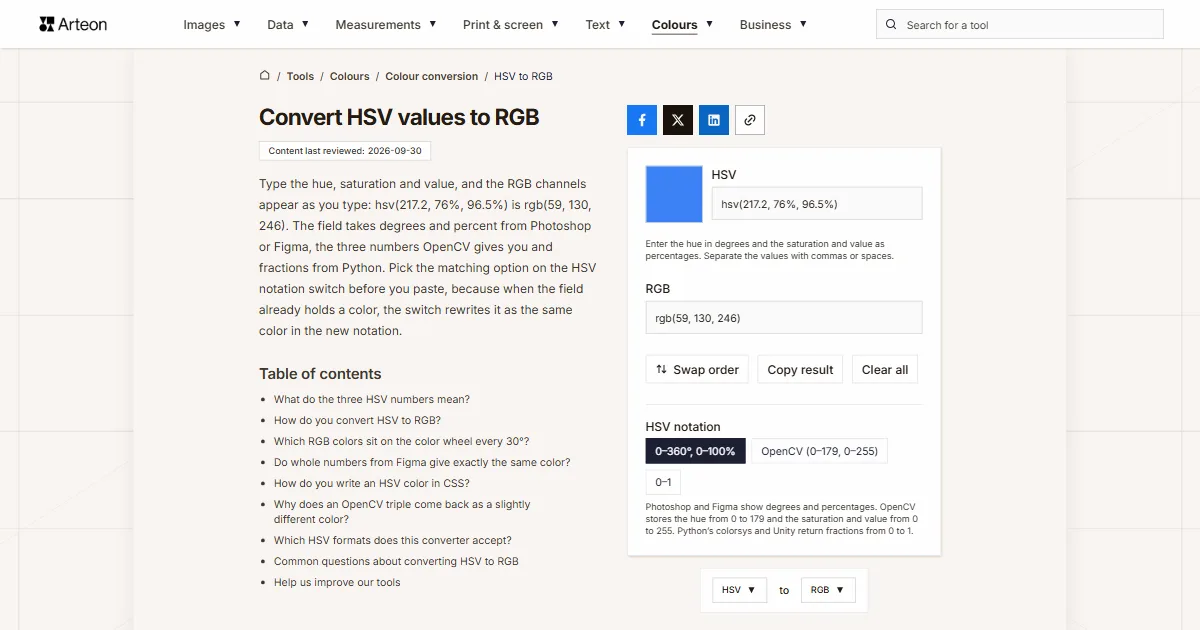Expand the Business menu
The image size is (1200, 630).
tap(773, 25)
